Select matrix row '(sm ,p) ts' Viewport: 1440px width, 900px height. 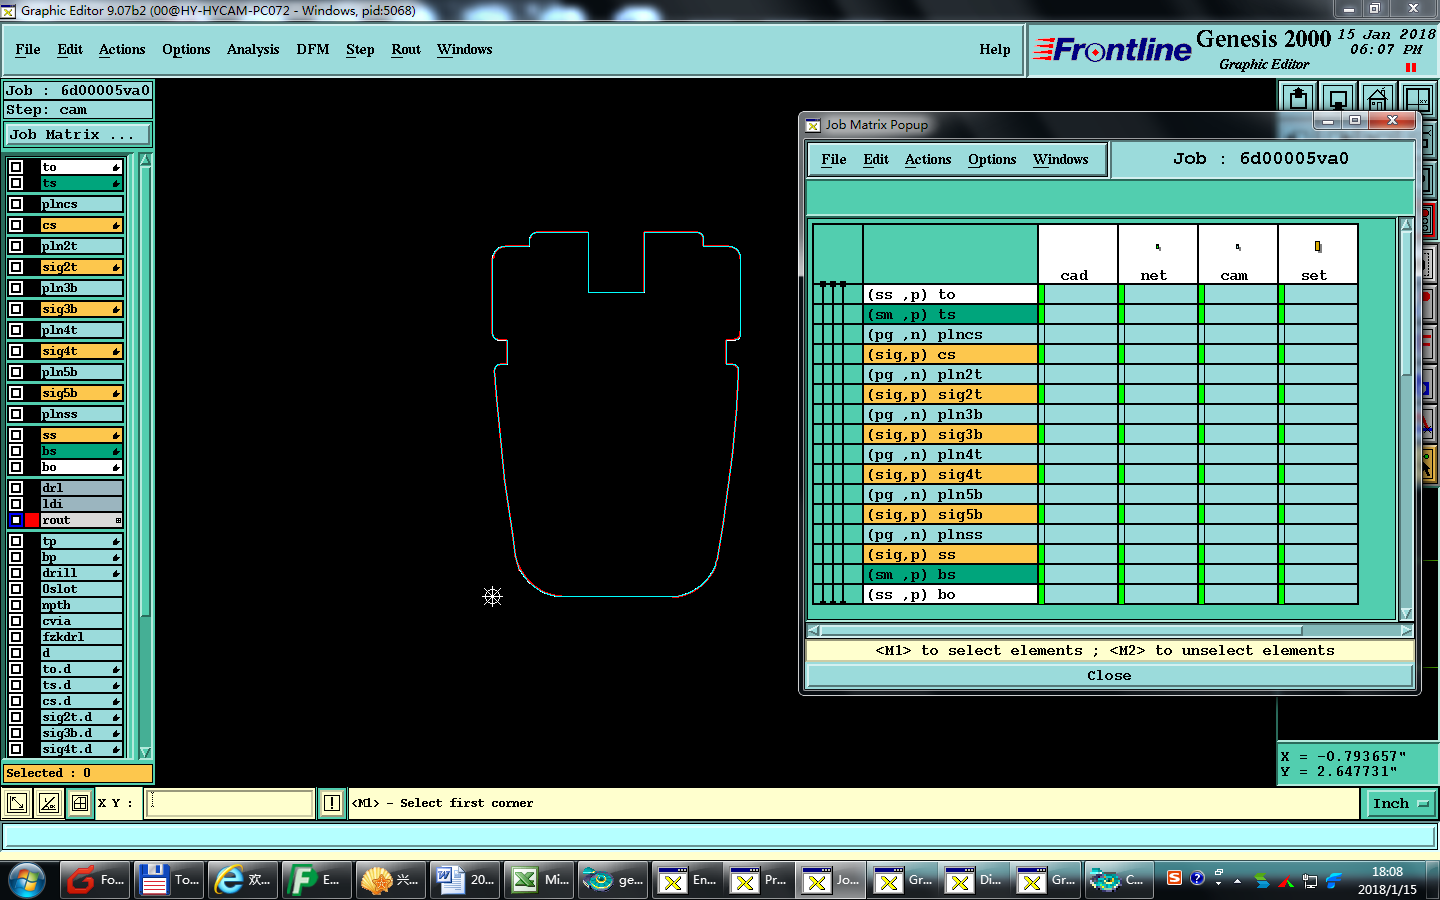tap(951, 315)
